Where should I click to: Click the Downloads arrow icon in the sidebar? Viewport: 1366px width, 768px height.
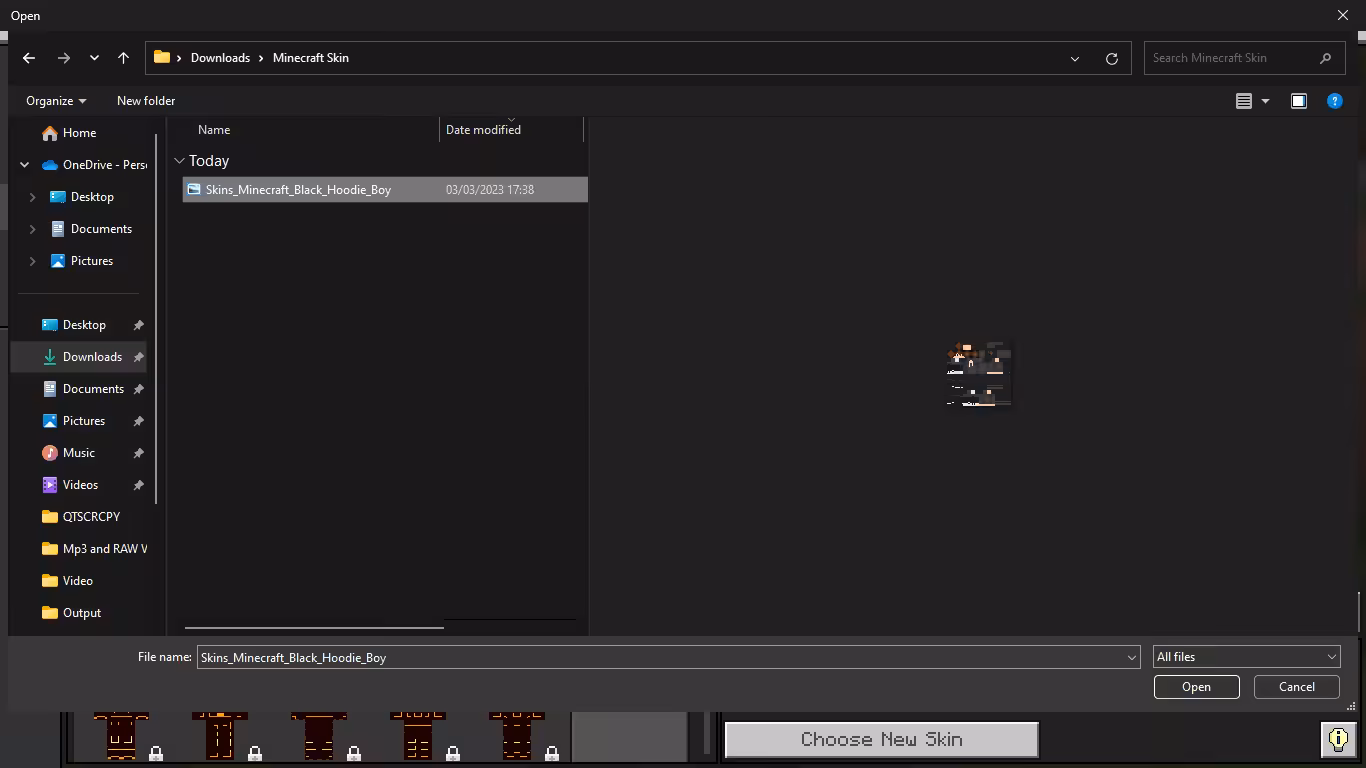(50, 357)
